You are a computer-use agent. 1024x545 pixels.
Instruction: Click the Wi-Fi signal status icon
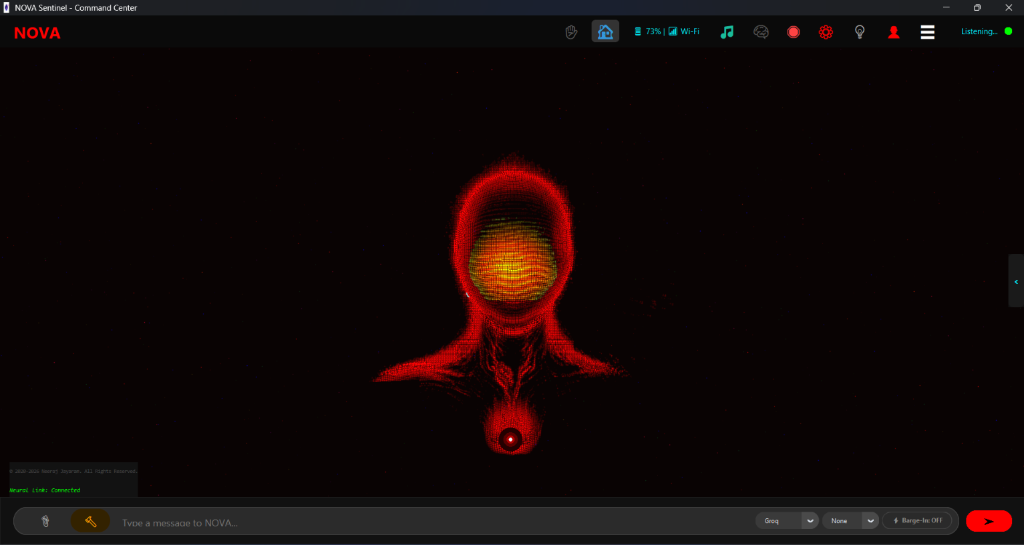click(x=684, y=31)
